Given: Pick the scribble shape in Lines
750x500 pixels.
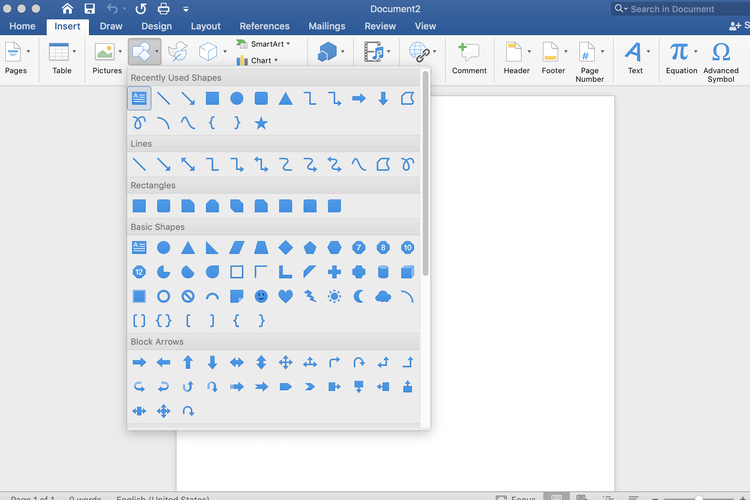Looking at the screenshot, I should point(408,165).
